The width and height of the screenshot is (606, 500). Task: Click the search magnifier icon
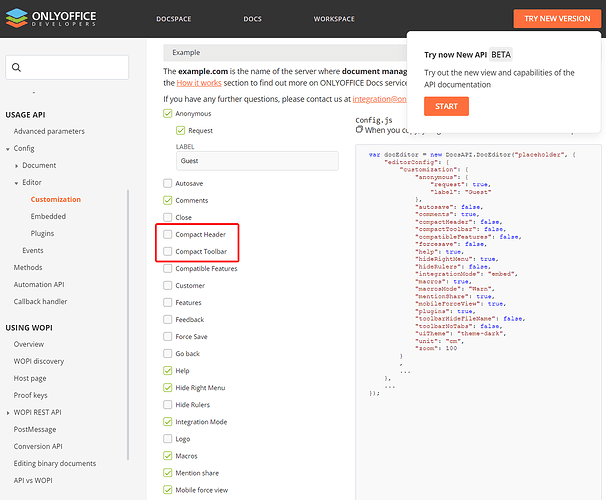(16, 67)
